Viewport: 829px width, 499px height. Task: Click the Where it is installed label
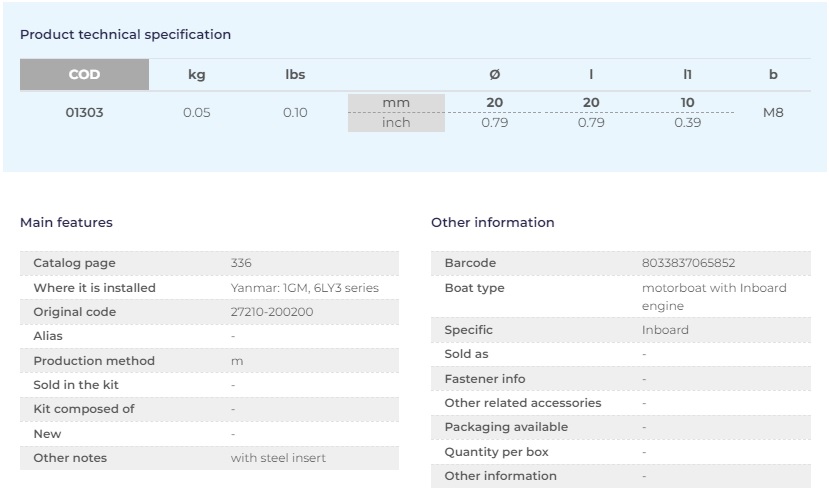pyautogui.click(x=94, y=288)
